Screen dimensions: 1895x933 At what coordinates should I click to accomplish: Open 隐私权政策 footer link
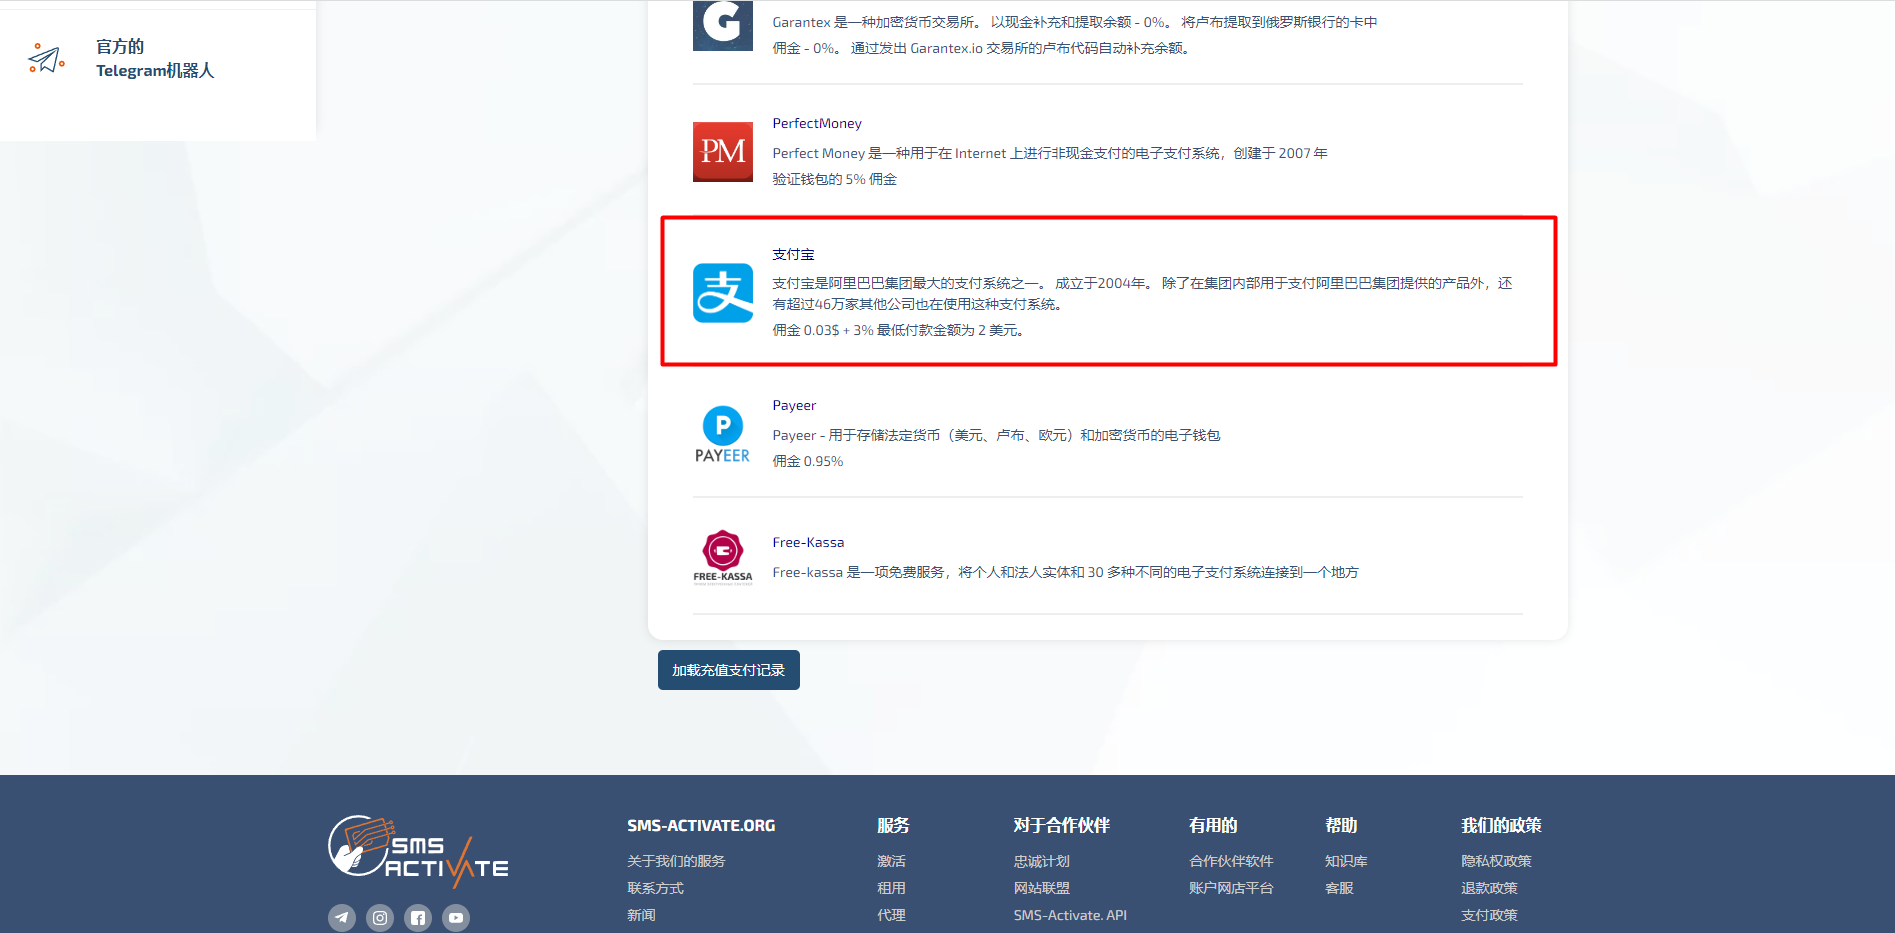click(x=1496, y=861)
